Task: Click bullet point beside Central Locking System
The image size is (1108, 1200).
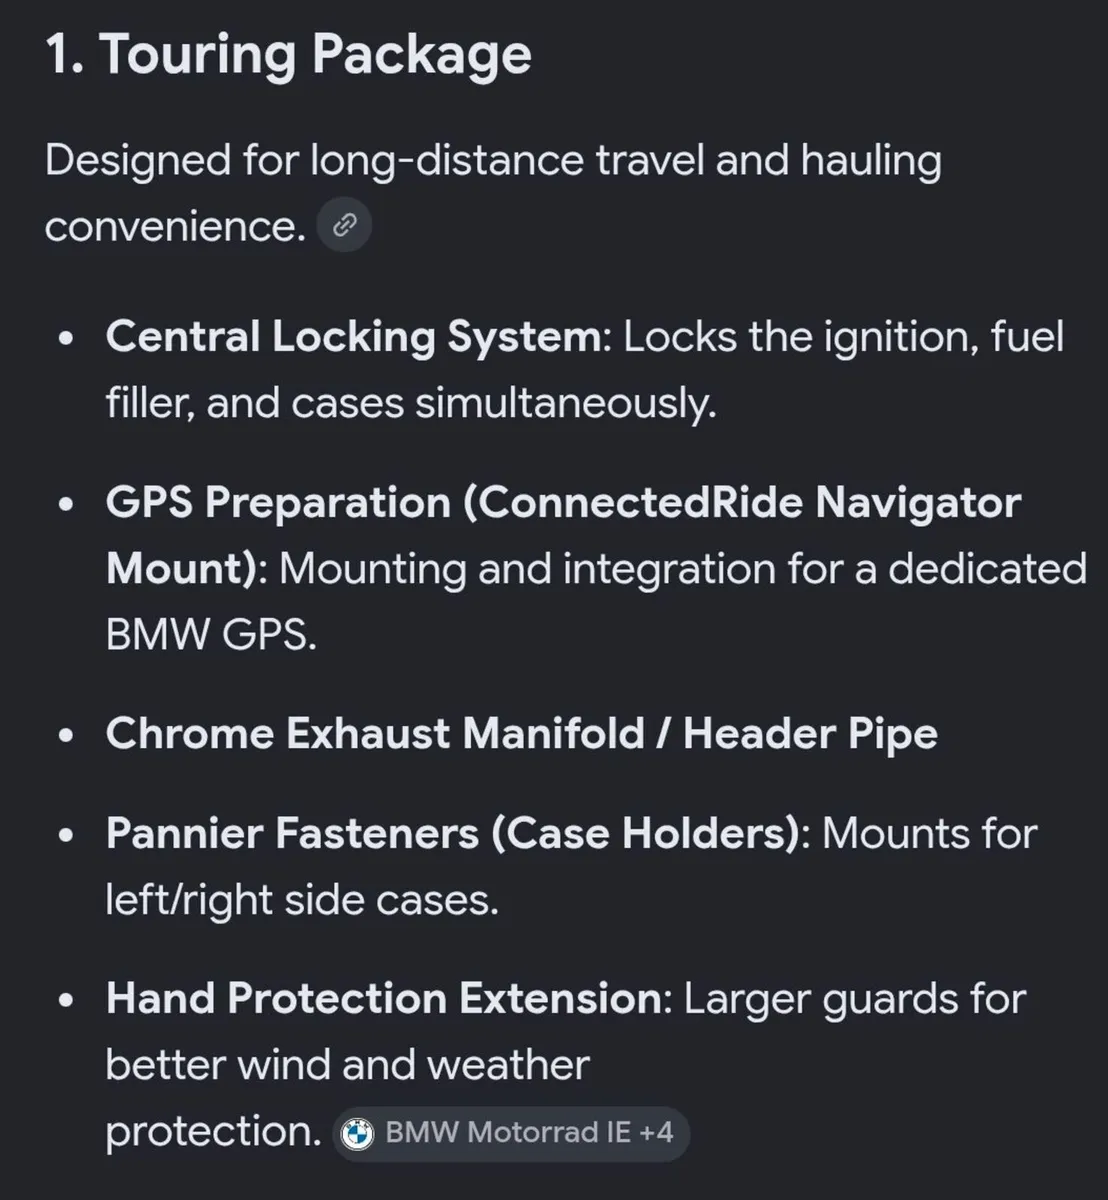Action: [66, 339]
